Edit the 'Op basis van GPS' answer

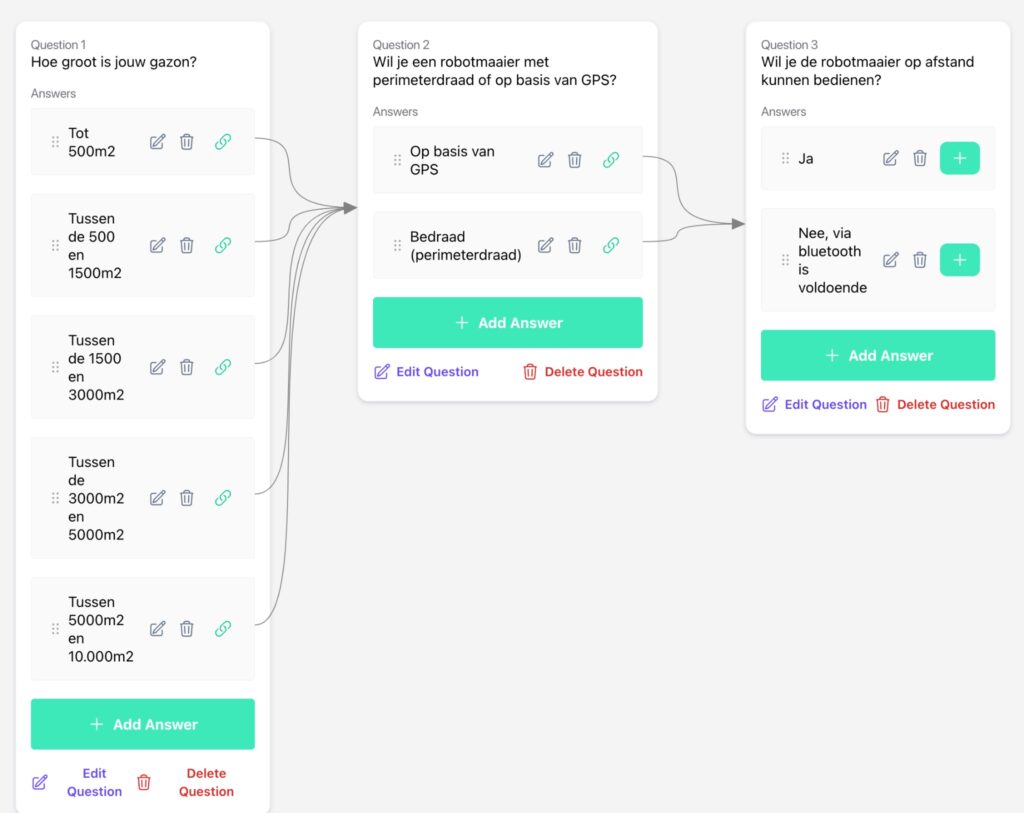(545, 160)
